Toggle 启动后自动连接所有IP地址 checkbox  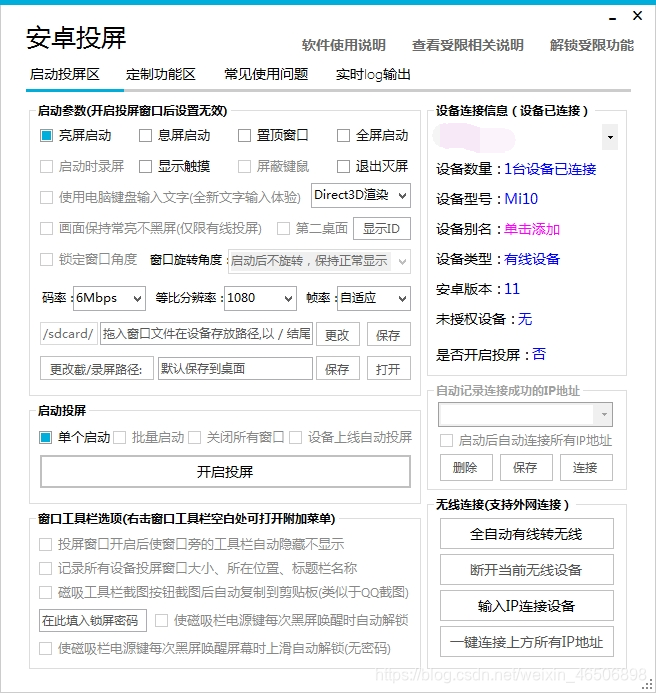point(446,441)
